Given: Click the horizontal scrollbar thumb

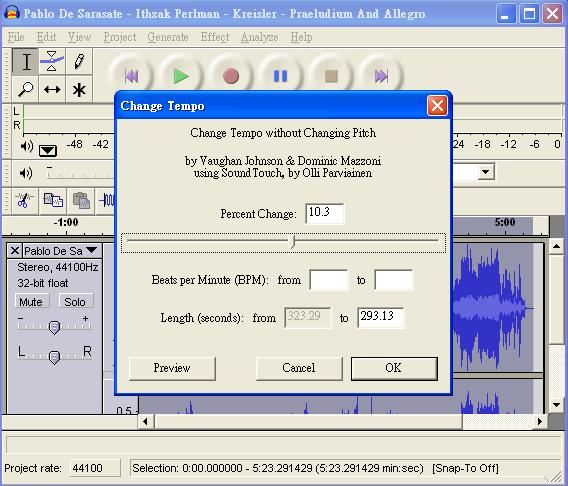Looking at the screenshot, I should (x=309, y=422).
